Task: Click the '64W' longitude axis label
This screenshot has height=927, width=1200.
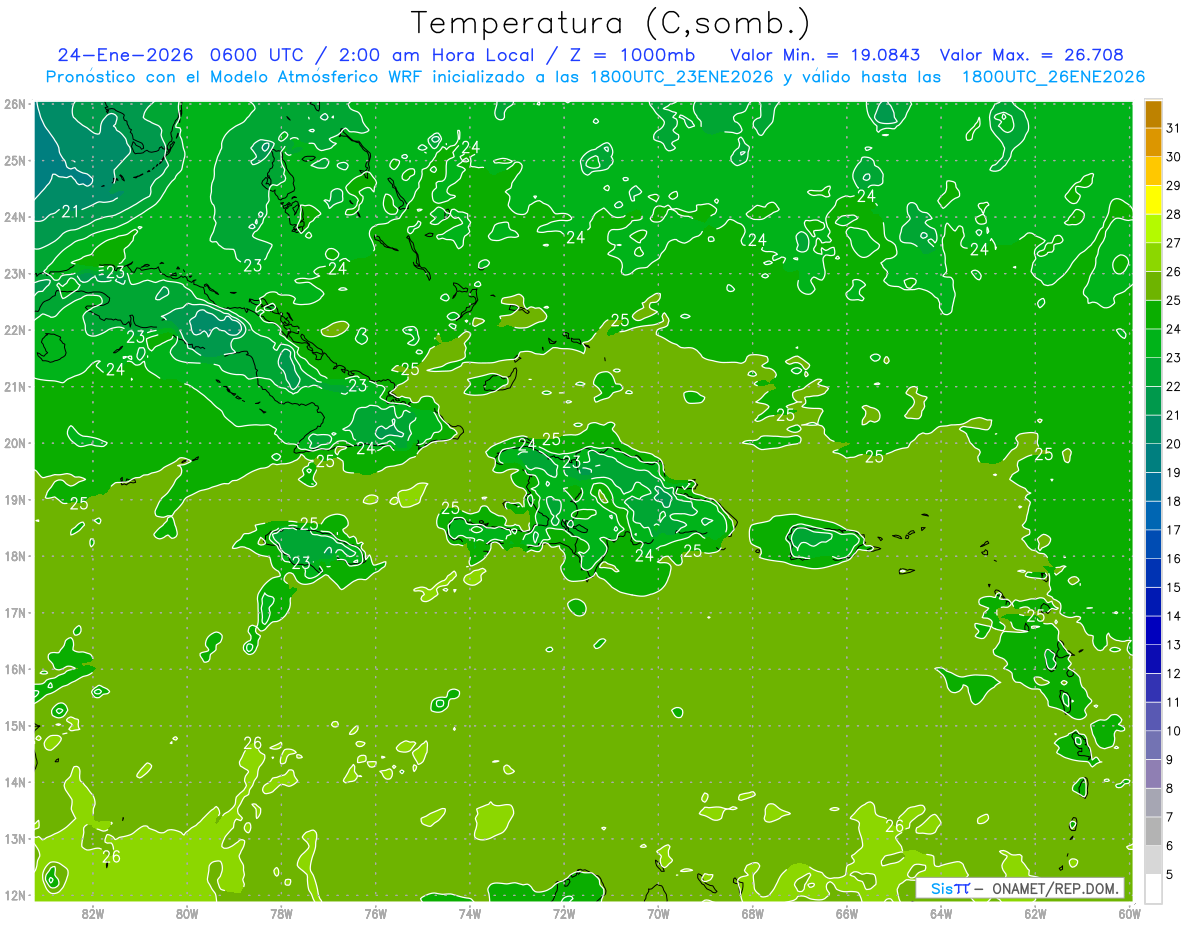Action: click(x=941, y=912)
